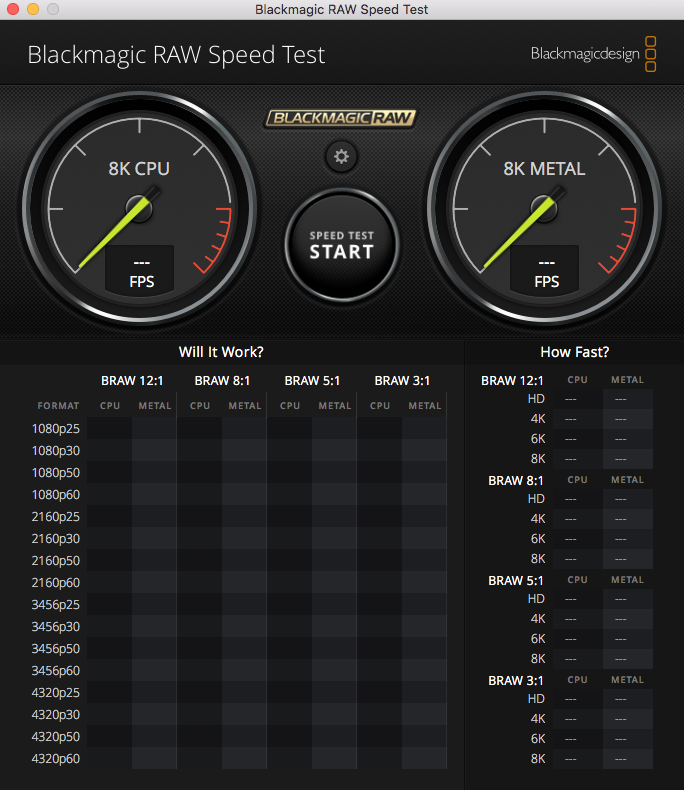684x790 pixels.
Task: Click 4K row under How Fast BRAW 5:1
Action: [590, 619]
